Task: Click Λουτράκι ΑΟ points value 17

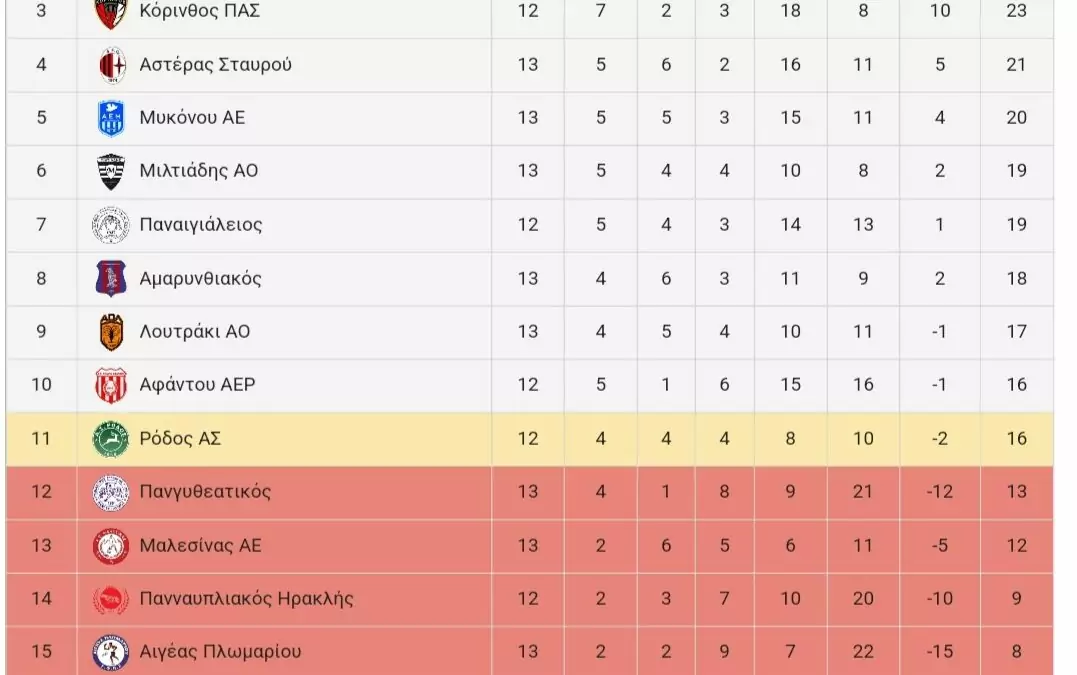Action: (1016, 331)
